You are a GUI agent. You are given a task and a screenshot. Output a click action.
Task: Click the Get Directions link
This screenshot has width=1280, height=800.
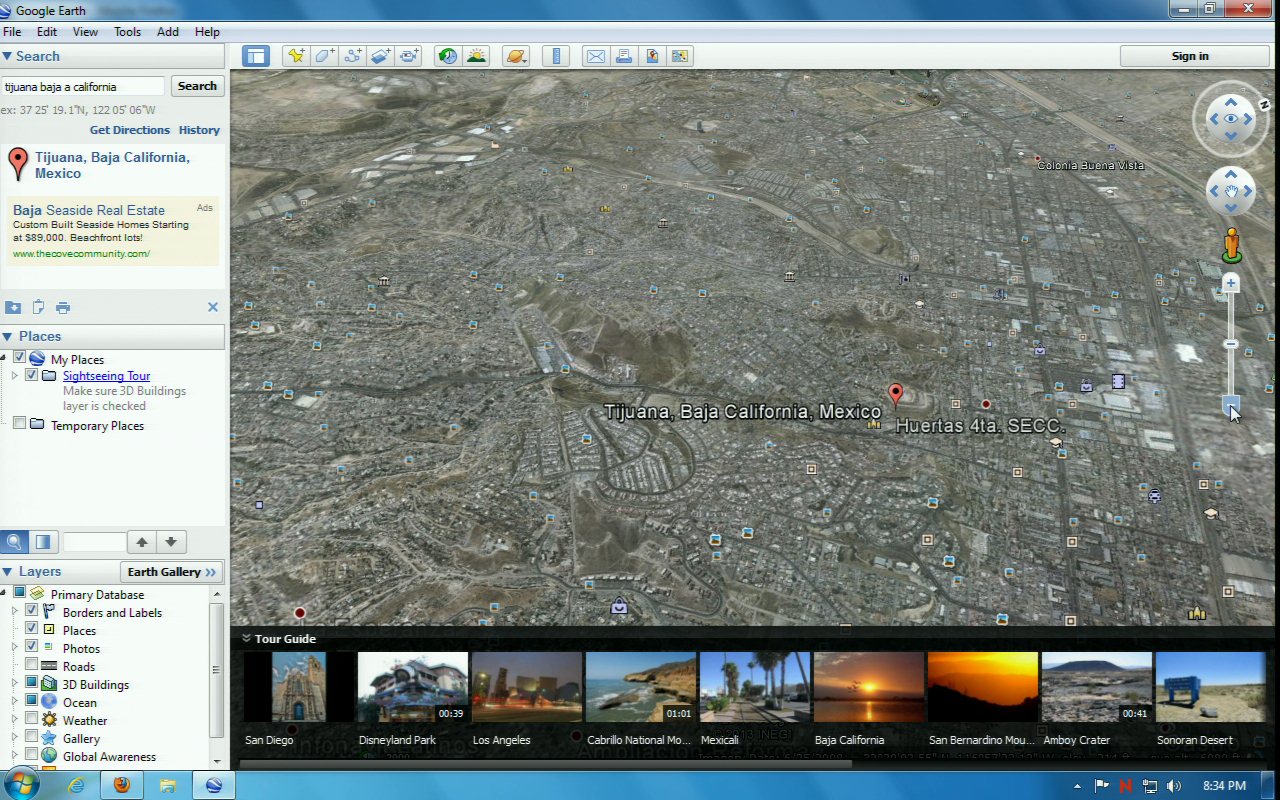(x=129, y=130)
